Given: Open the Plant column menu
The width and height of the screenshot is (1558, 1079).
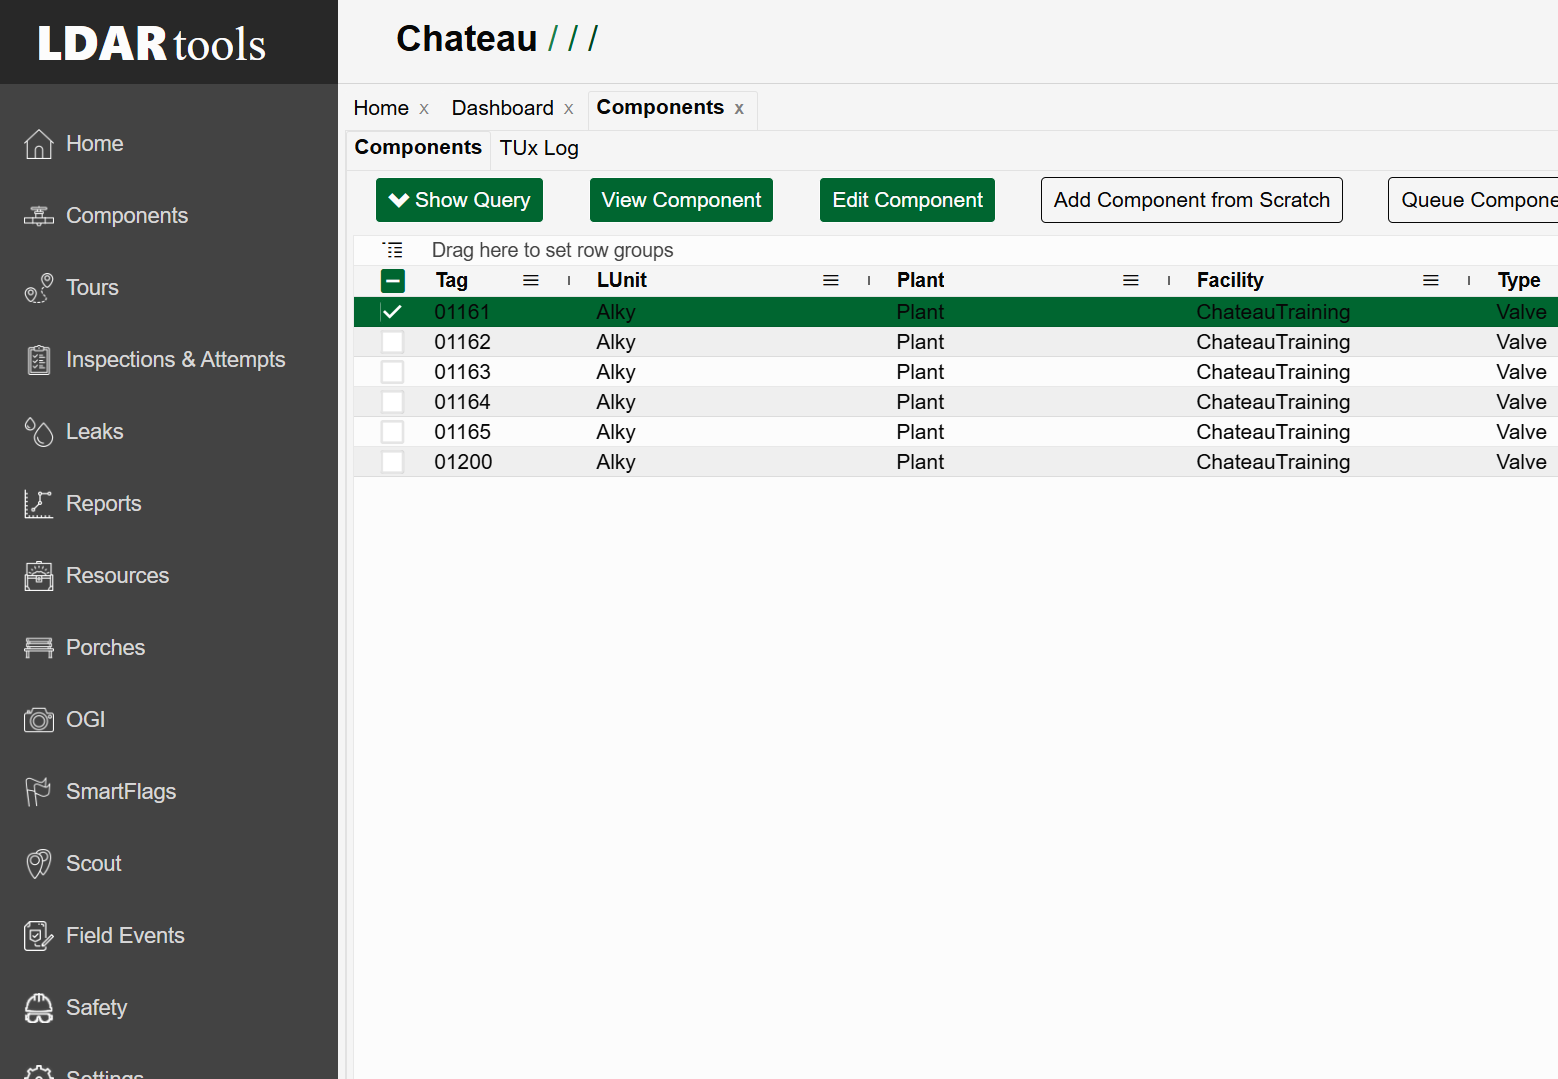Looking at the screenshot, I should tap(1131, 281).
